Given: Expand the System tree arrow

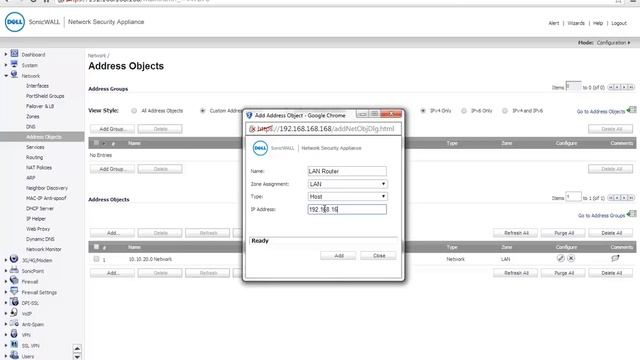Looking at the screenshot, I should [6, 64].
